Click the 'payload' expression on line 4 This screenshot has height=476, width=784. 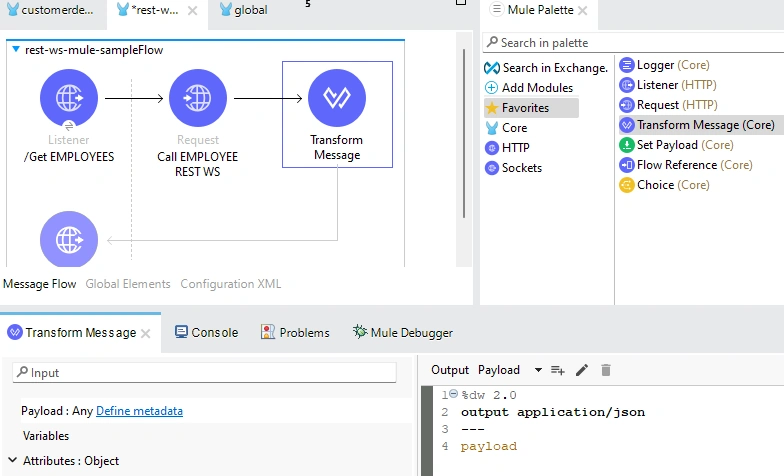pyautogui.click(x=488, y=446)
